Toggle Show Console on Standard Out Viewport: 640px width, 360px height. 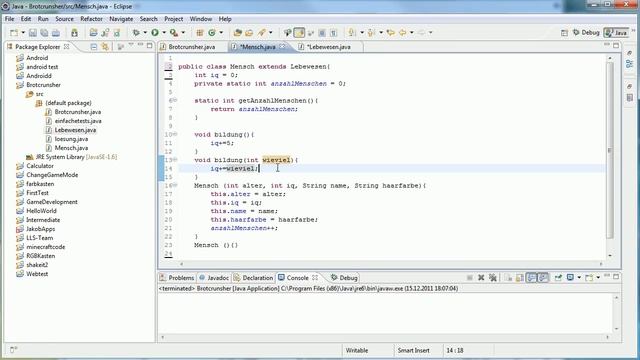tap(531, 278)
